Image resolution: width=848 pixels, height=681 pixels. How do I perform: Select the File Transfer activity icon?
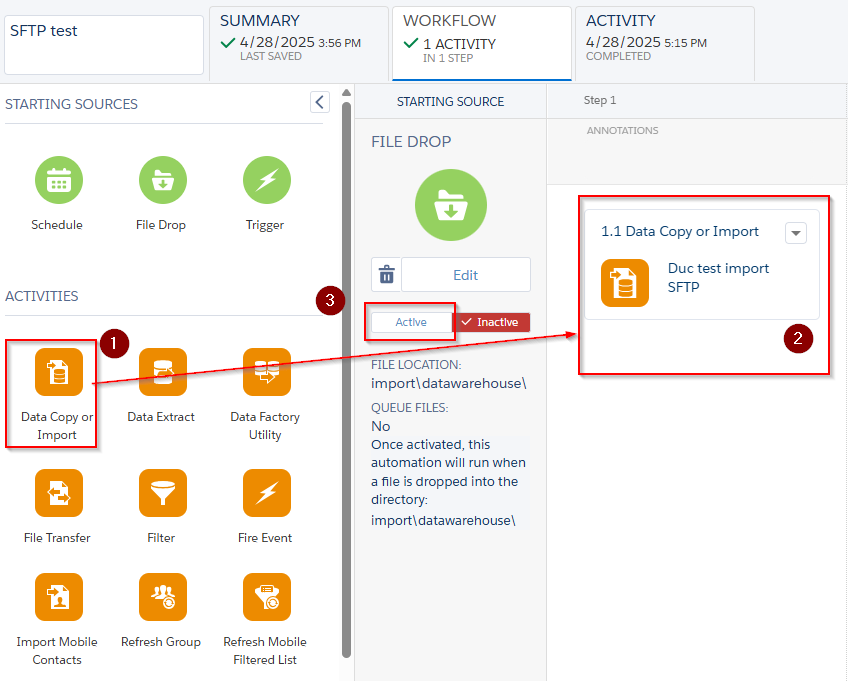pyautogui.click(x=58, y=494)
